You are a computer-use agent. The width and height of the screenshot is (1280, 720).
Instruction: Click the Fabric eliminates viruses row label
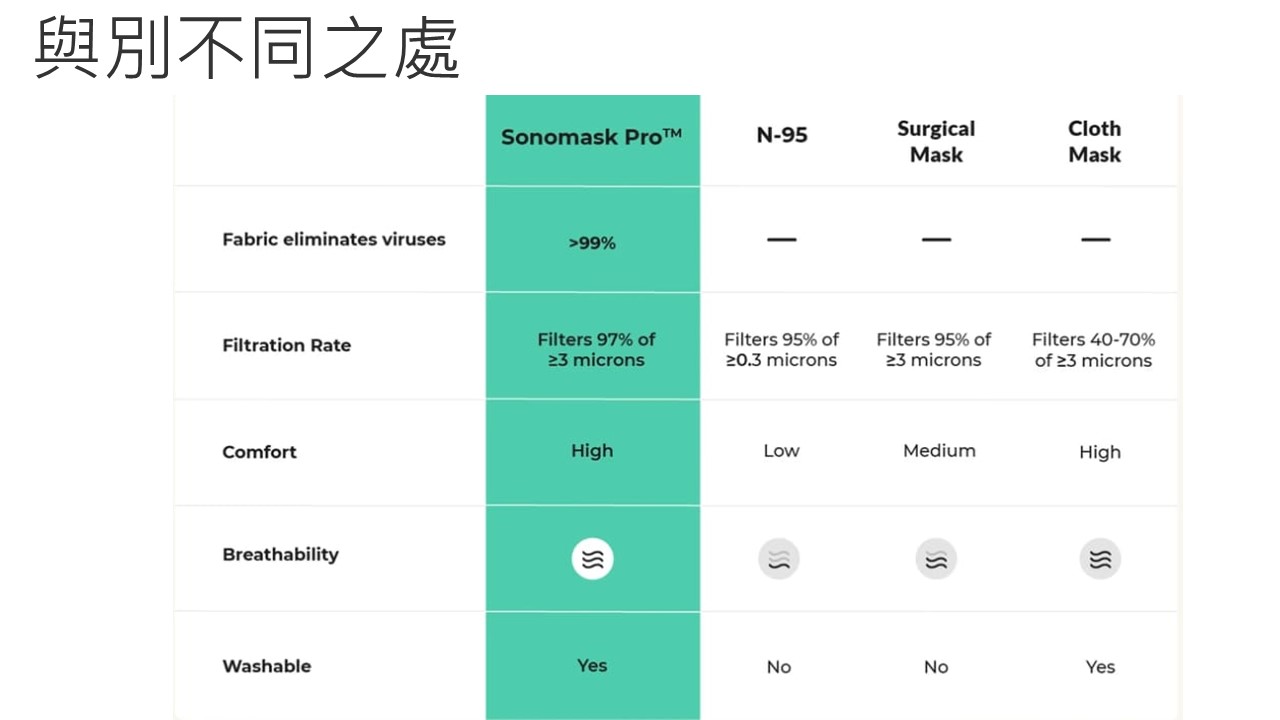(334, 240)
